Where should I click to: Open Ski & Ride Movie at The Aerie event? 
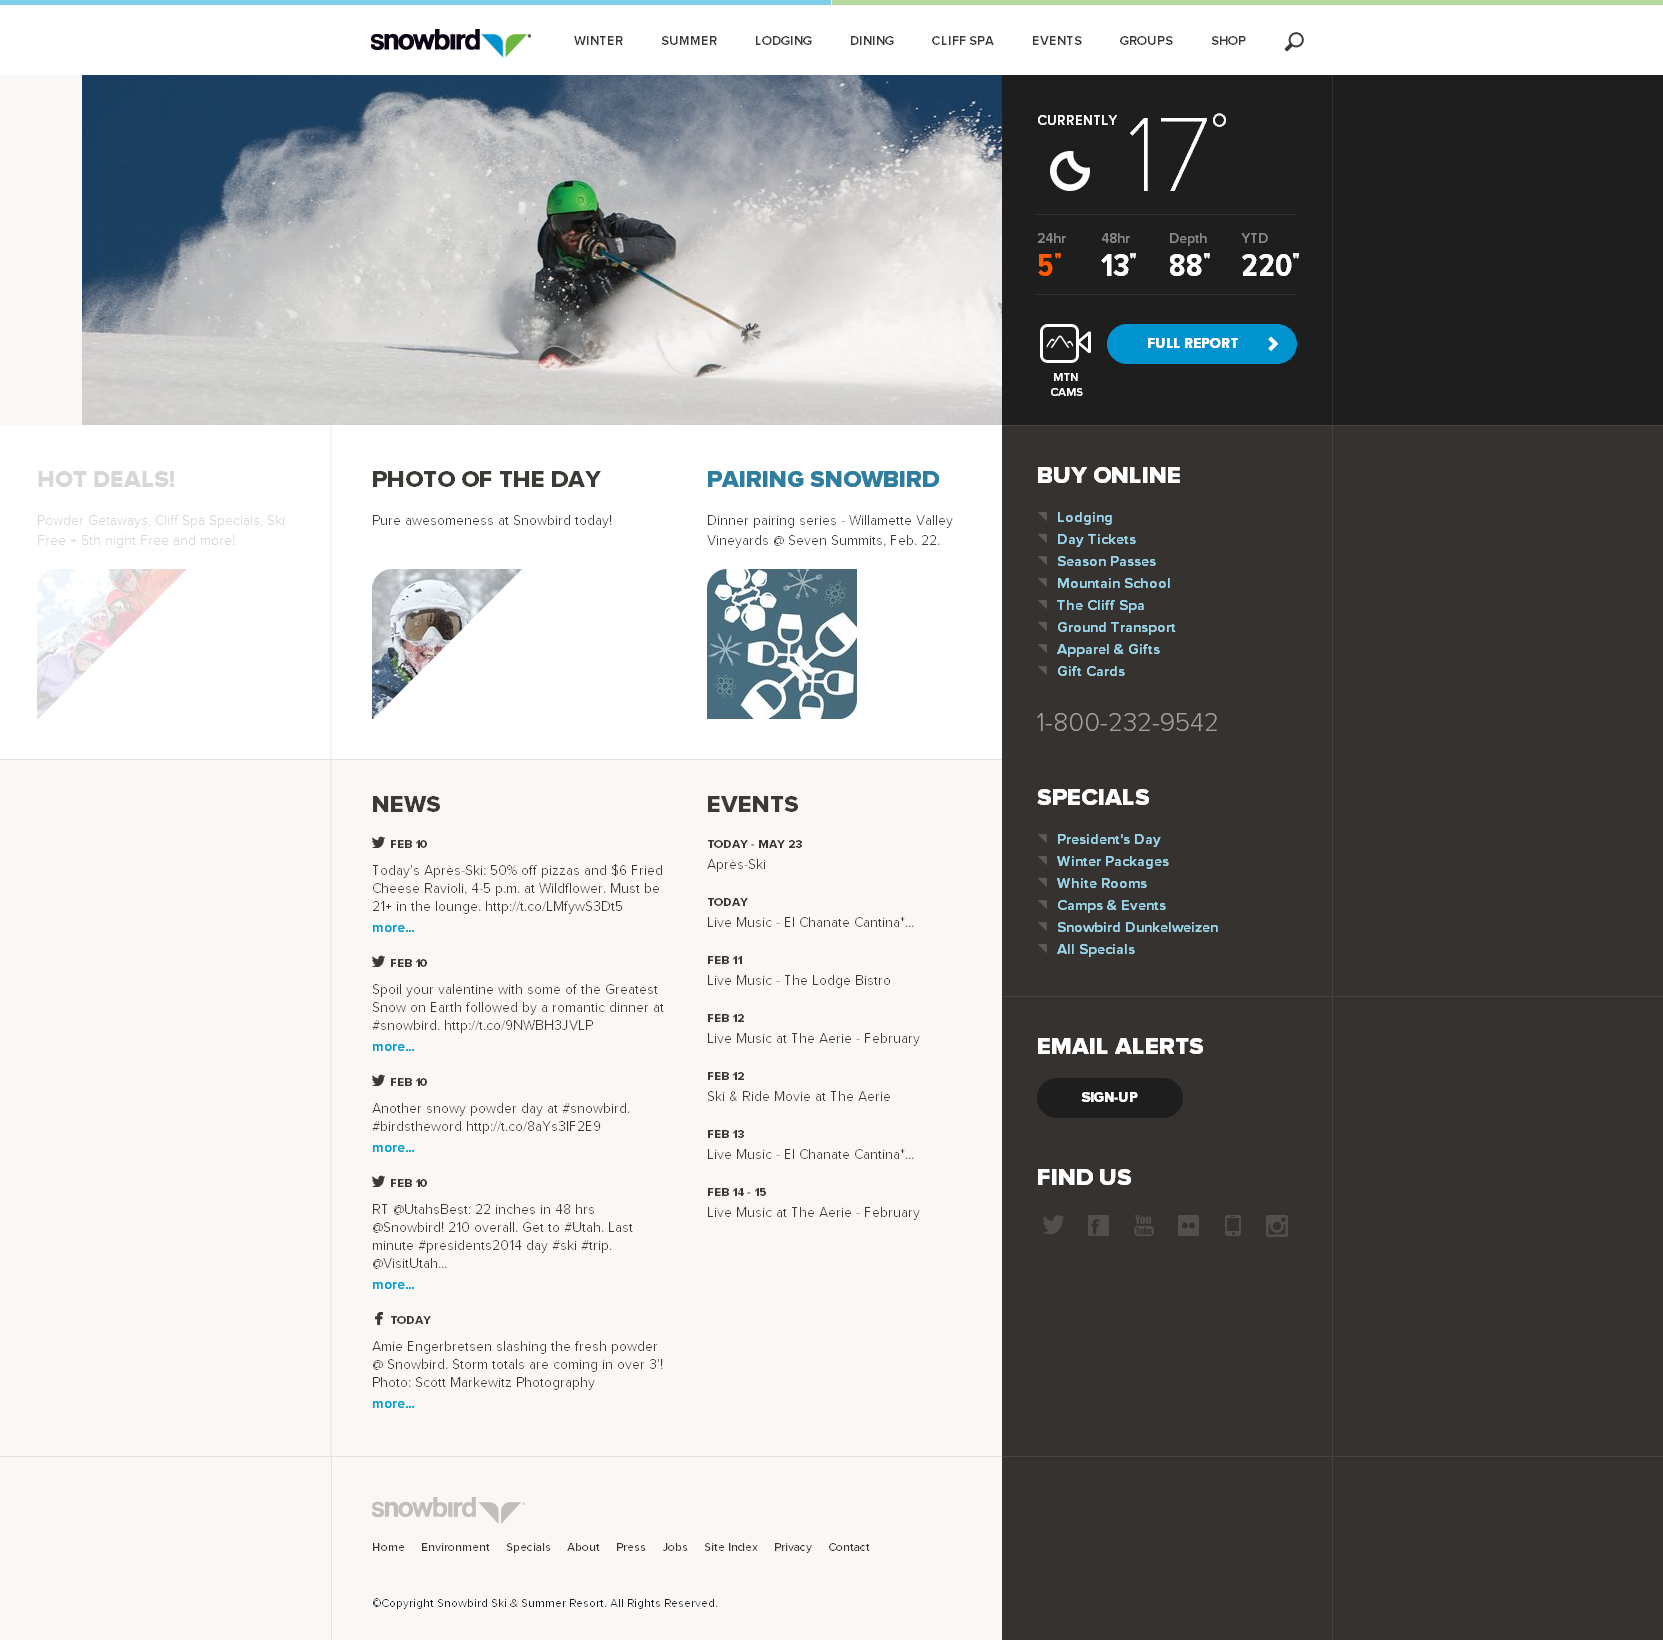[798, 1097]
